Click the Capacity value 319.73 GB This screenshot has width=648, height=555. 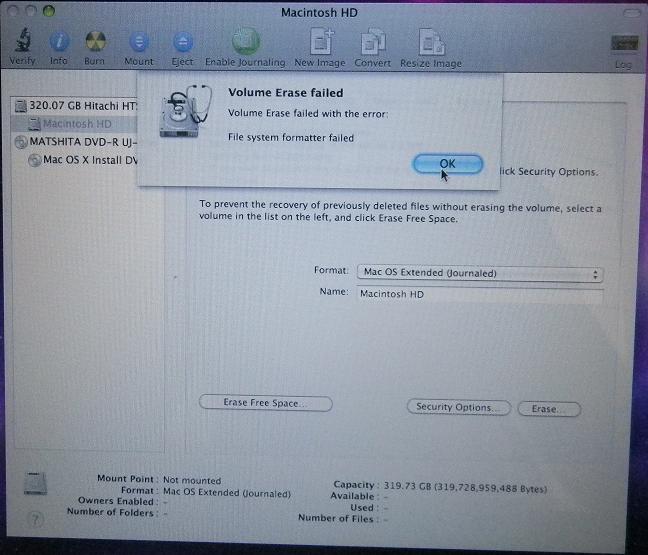(x=465, y=487)
